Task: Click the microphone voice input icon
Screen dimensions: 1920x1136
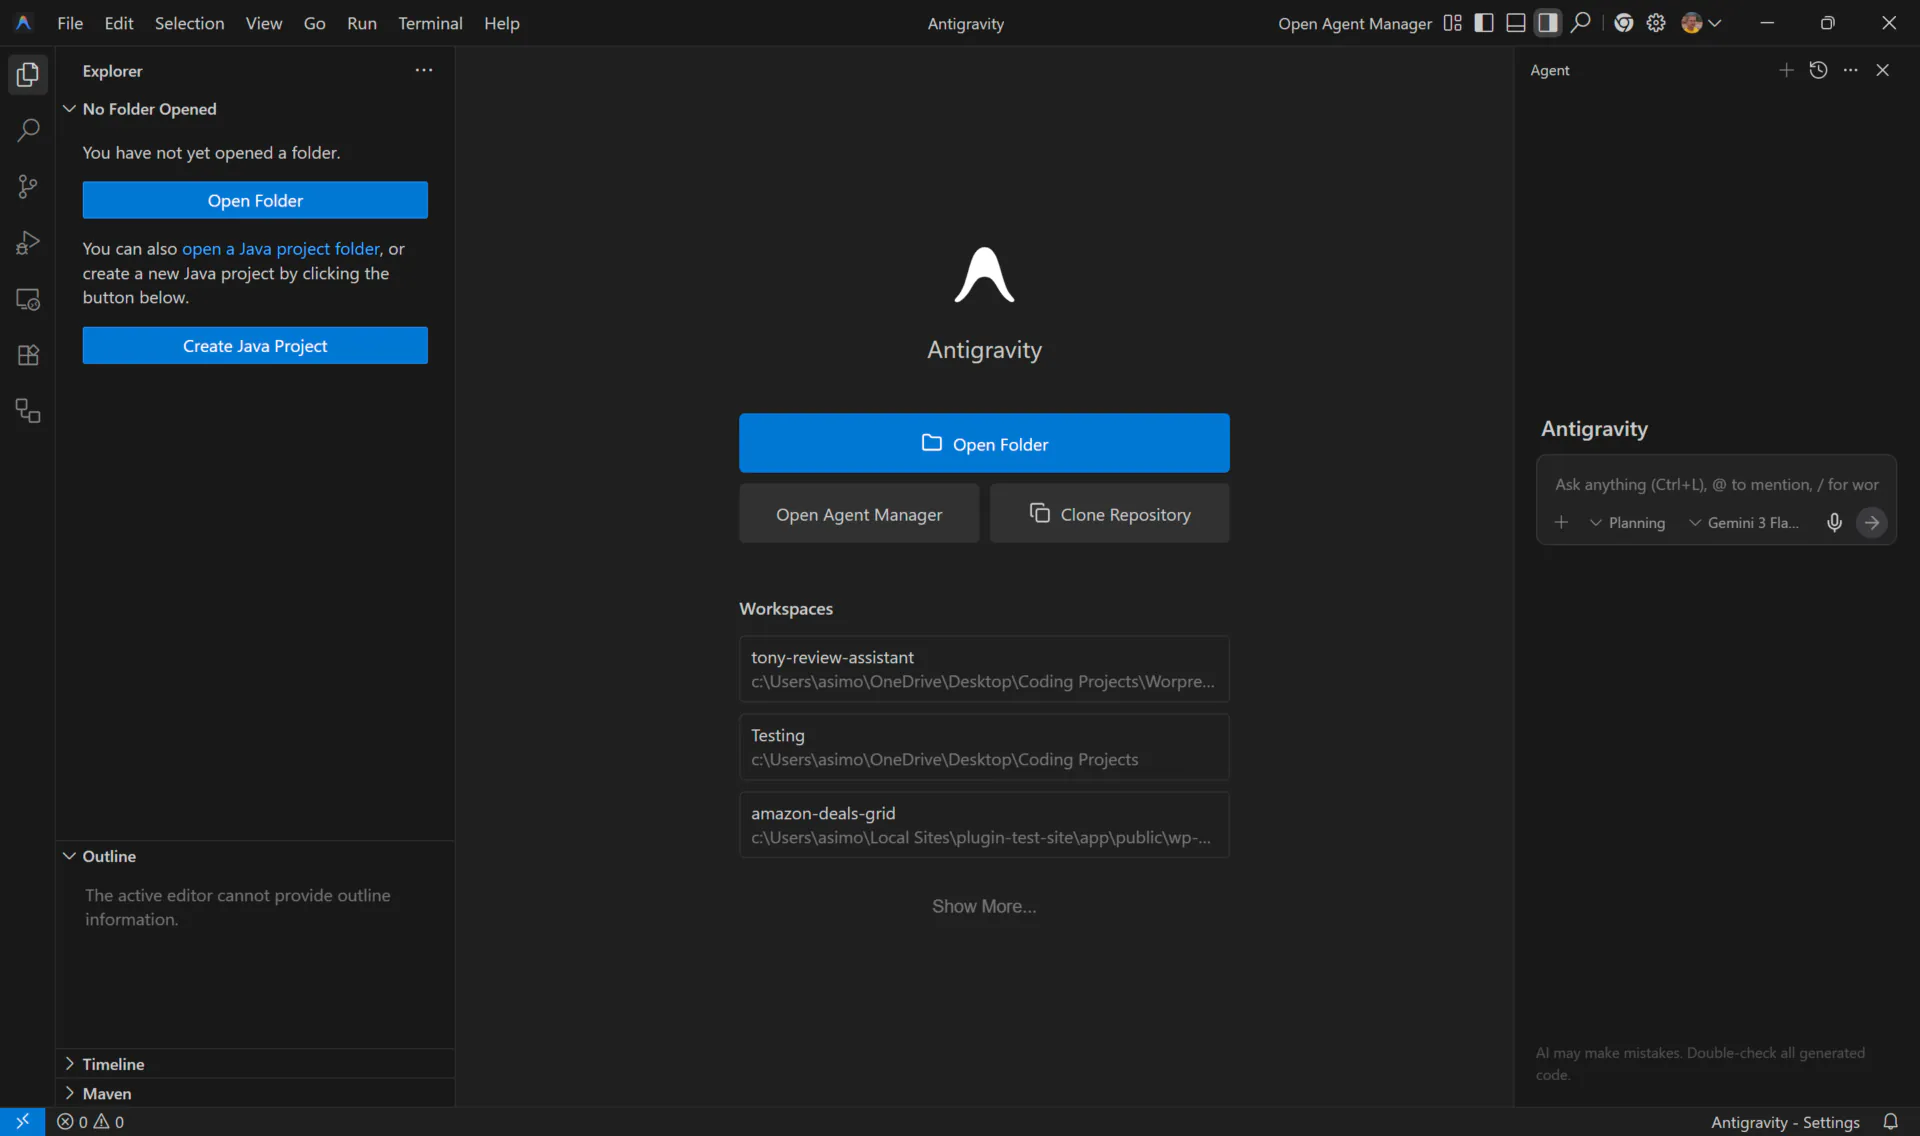Action: coord(1834,522)
